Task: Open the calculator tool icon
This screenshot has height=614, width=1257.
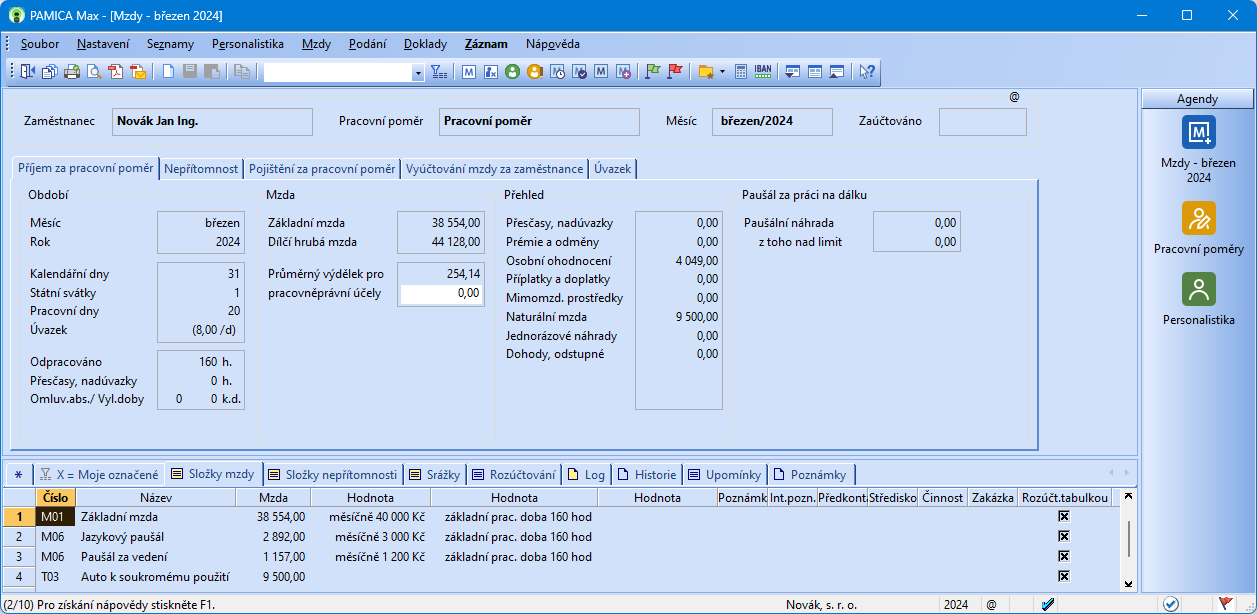Action: pos(741,72)
